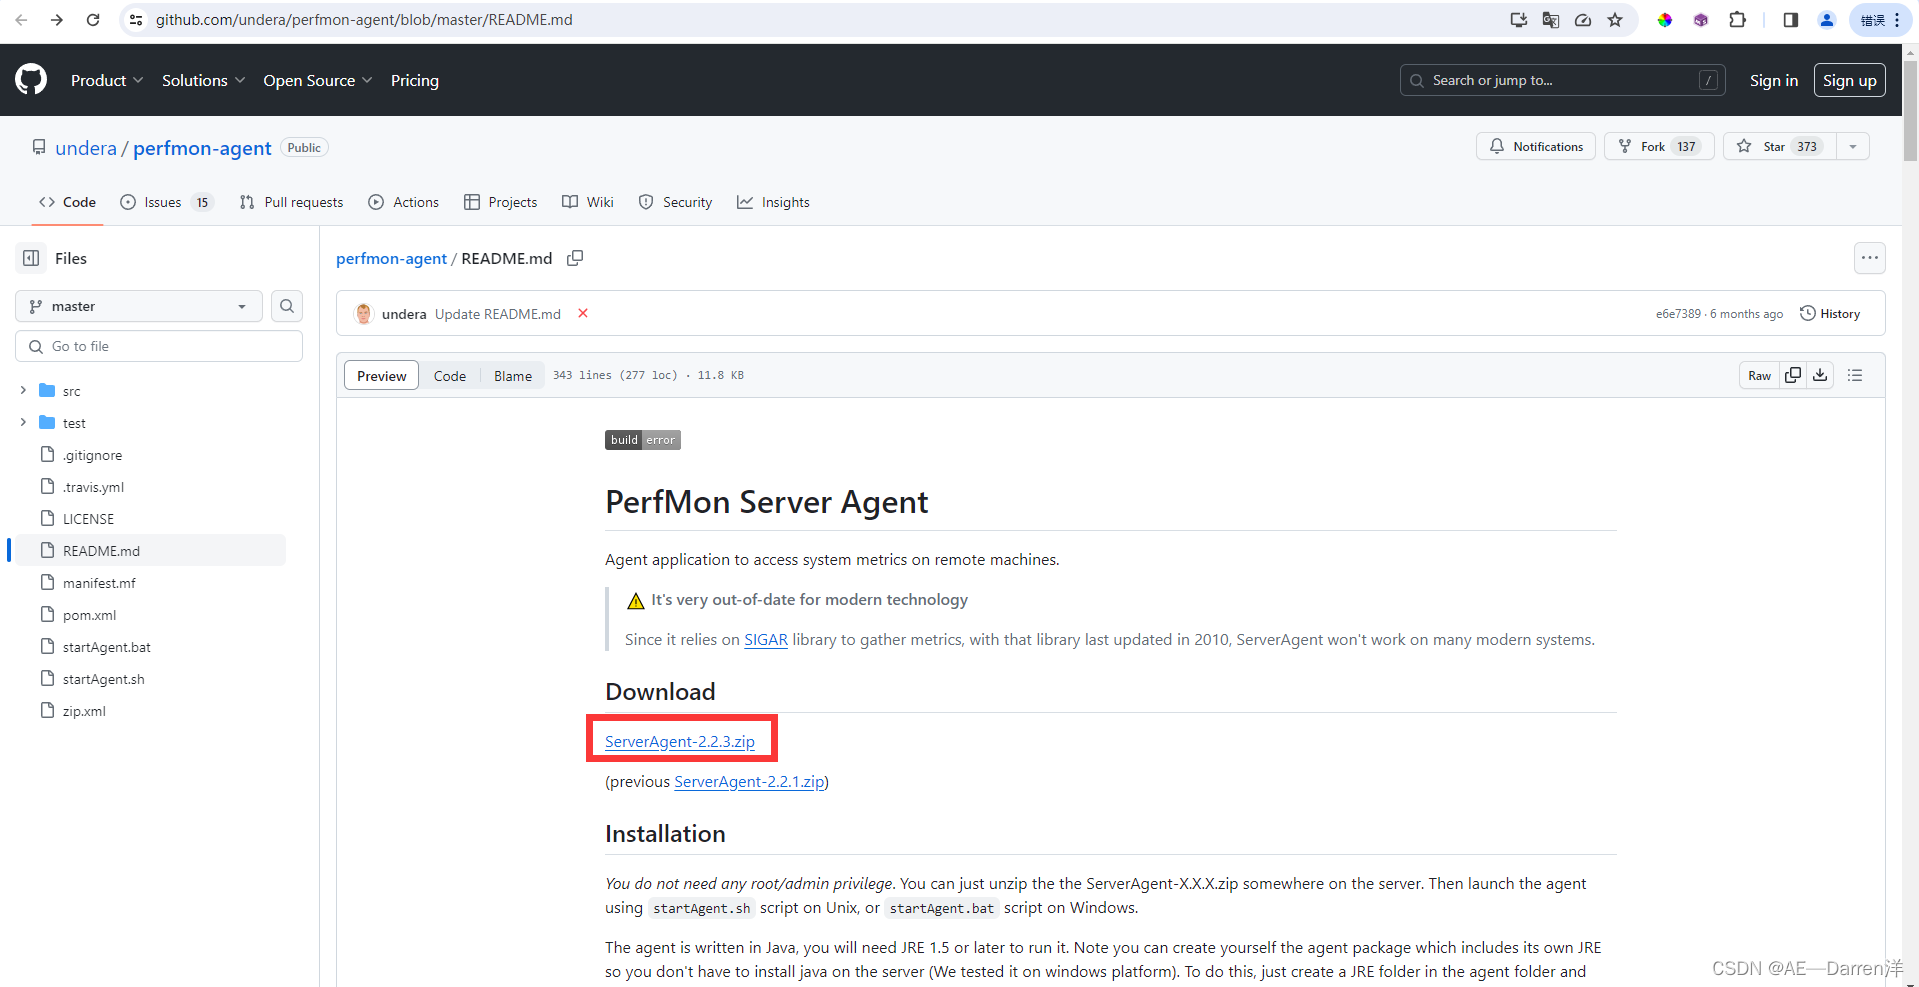Open the more file actions ellipsis
This screenshot has width=1919, height=987.
(1870, 258)
